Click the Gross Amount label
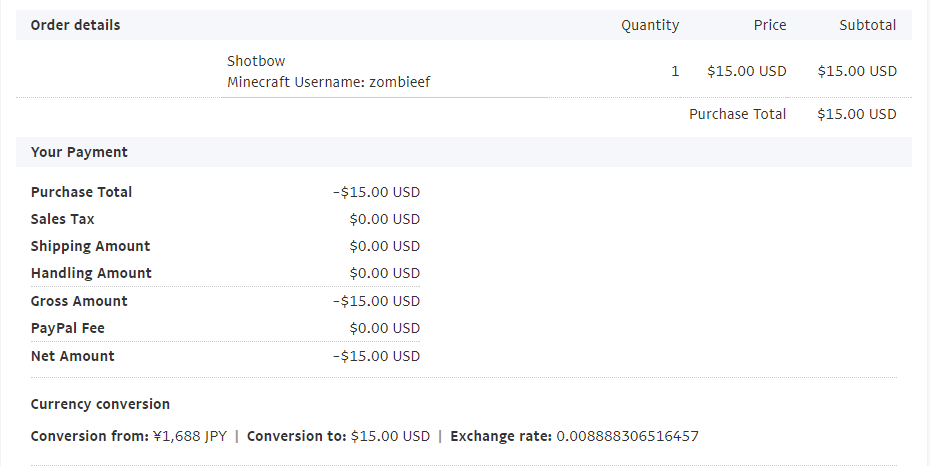The height and width of the screenshot is (466, 930). pyautogui.click(x=79, y=301)
